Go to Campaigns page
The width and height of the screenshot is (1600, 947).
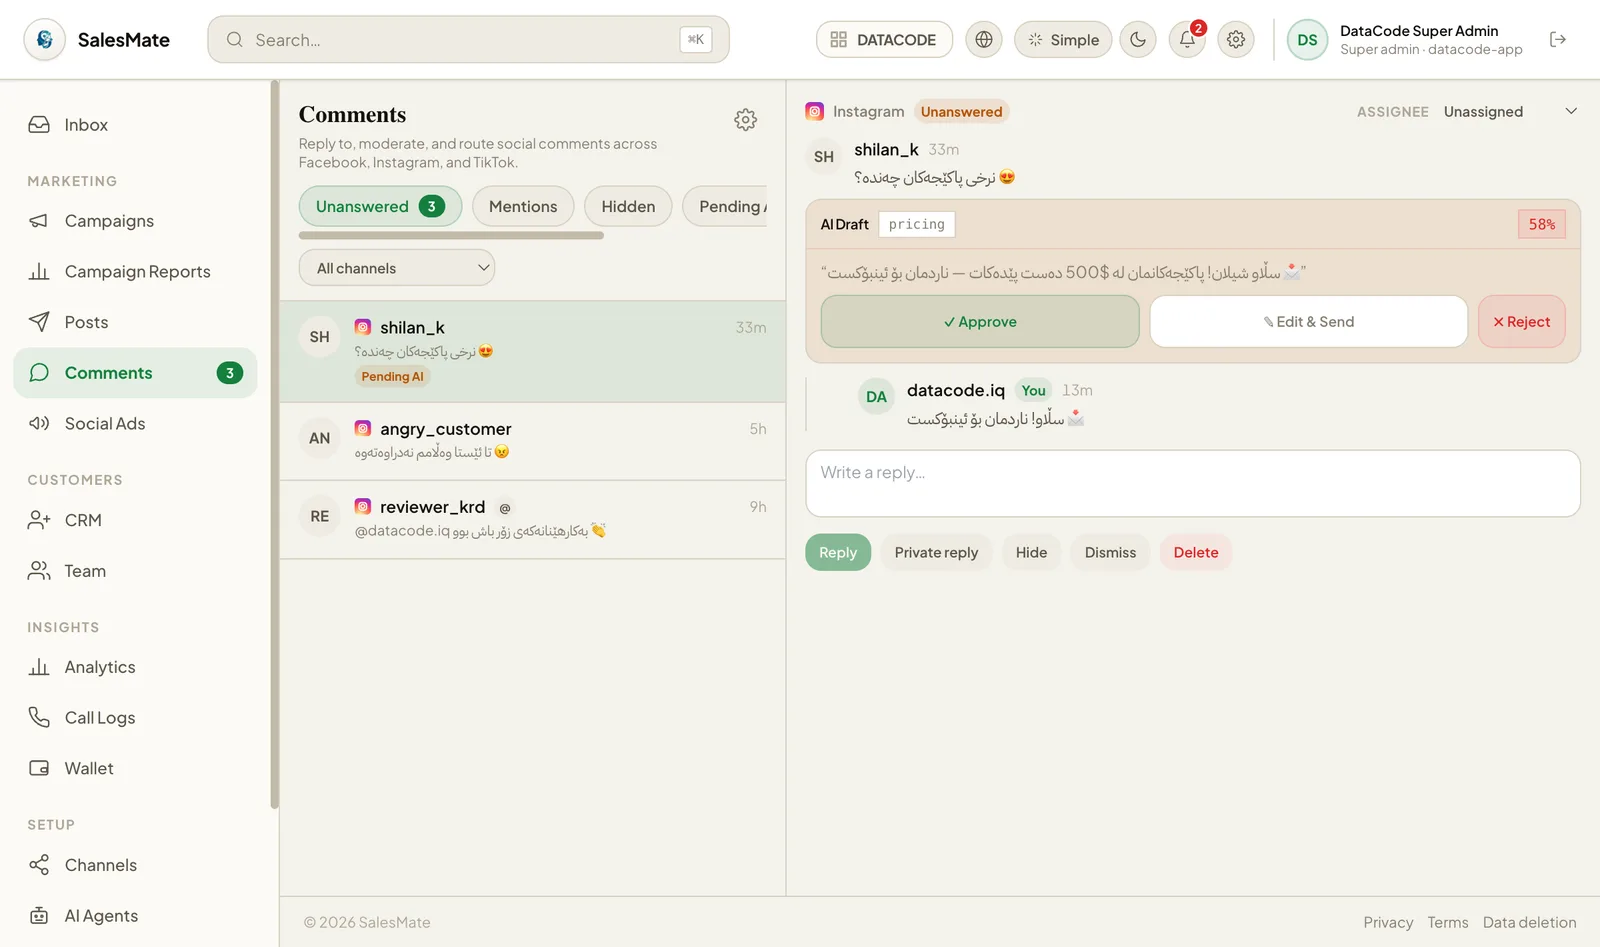(135, 221)
